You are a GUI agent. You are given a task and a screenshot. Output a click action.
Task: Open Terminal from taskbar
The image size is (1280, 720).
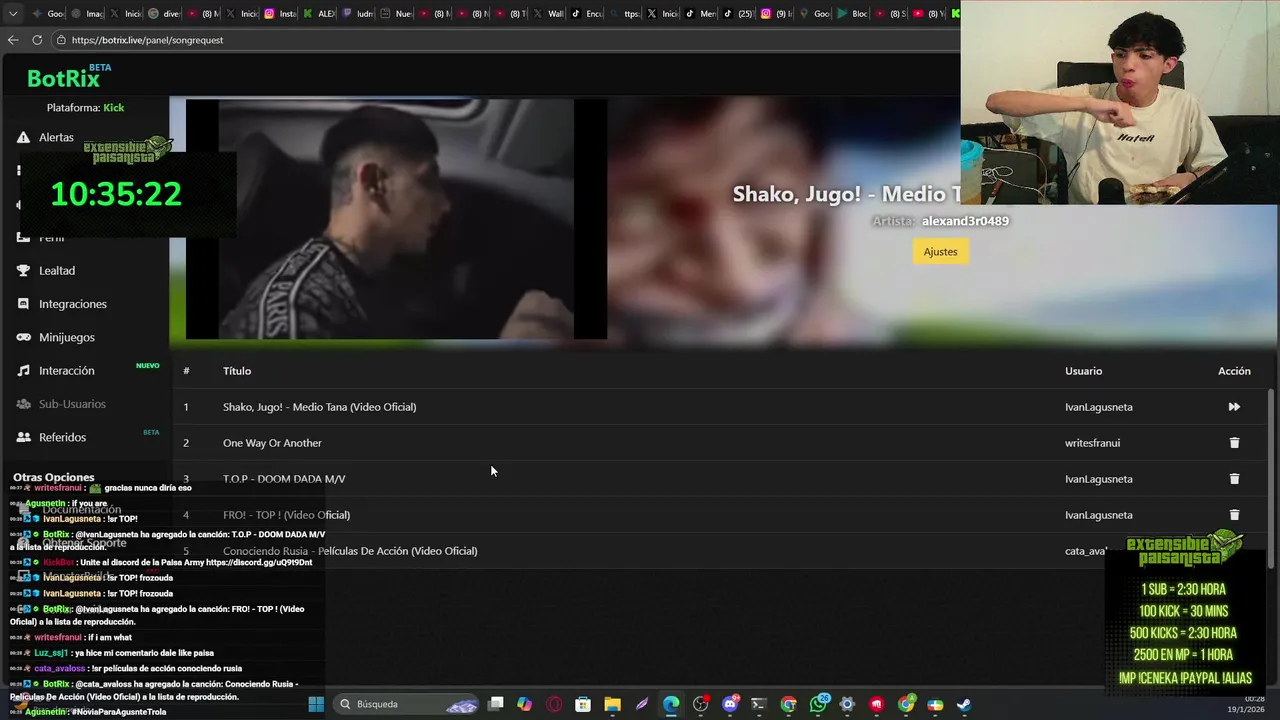tap(759, 704)
